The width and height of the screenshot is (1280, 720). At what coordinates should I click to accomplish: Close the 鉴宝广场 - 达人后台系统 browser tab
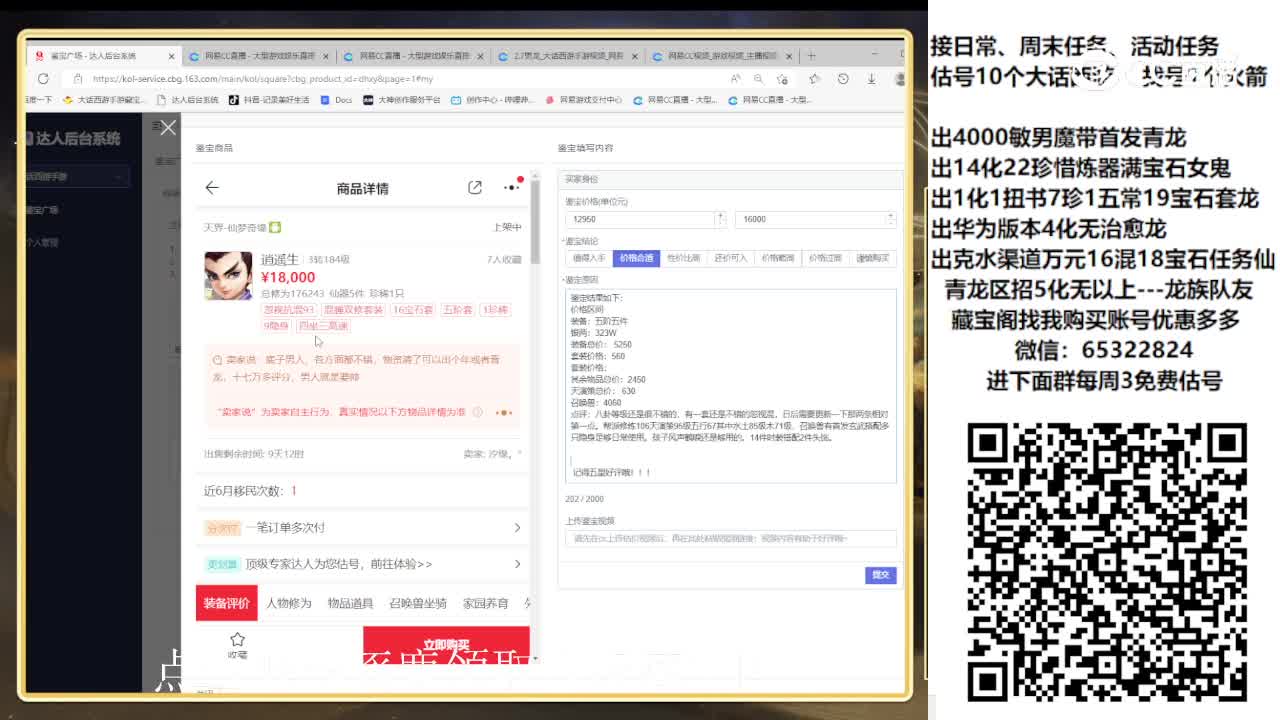pyautogui.click(x=172, y=56)
